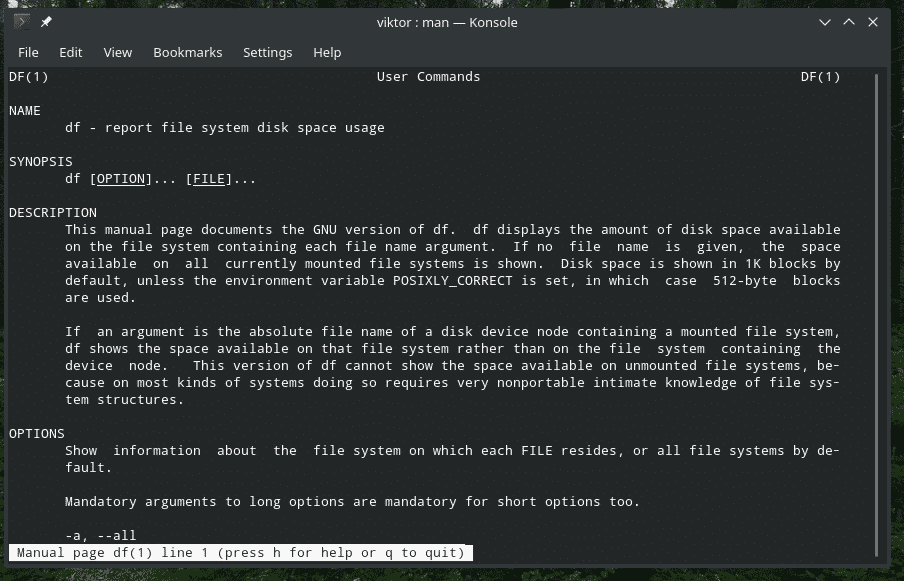
Task: Open the File menu
Action: tap(28, 52)
